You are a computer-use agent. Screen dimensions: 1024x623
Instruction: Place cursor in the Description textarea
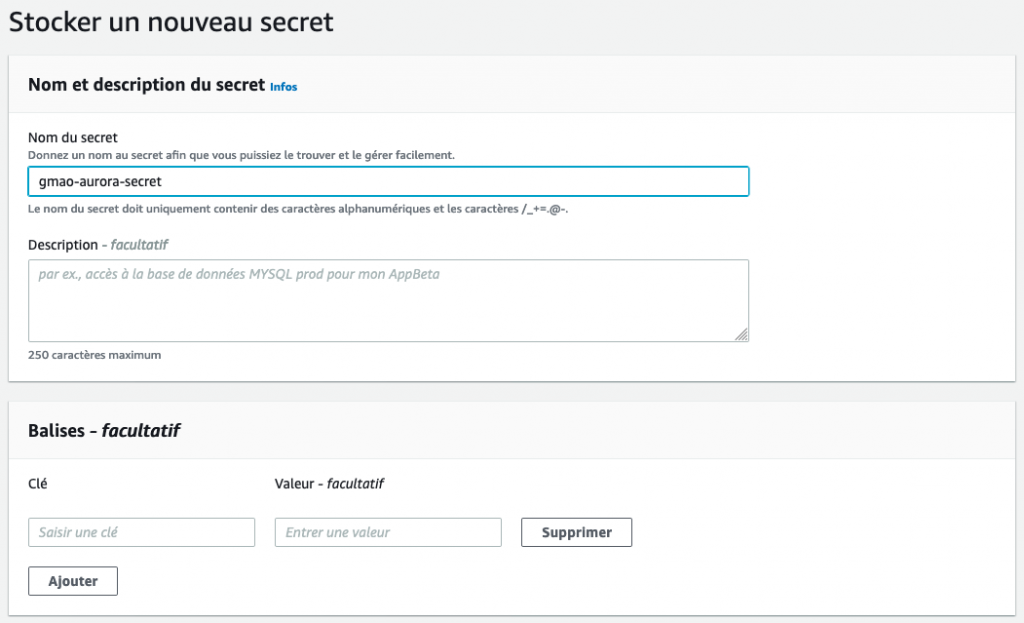pos(388,300)
